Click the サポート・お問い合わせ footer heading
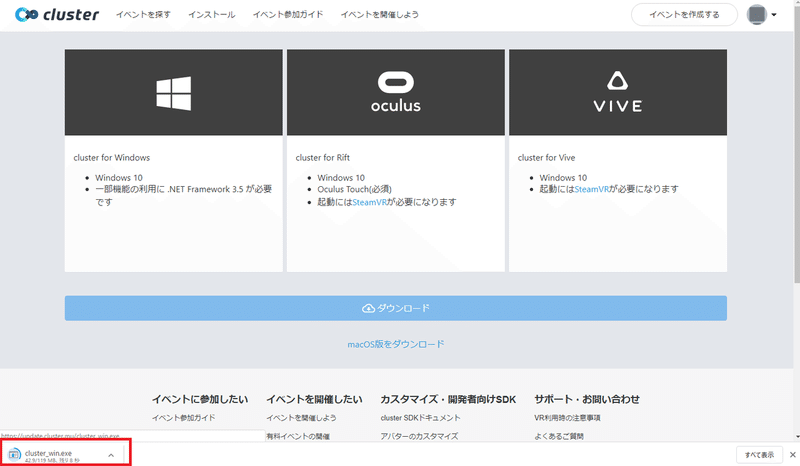800x466 pixels. click(x=587, y=399)
